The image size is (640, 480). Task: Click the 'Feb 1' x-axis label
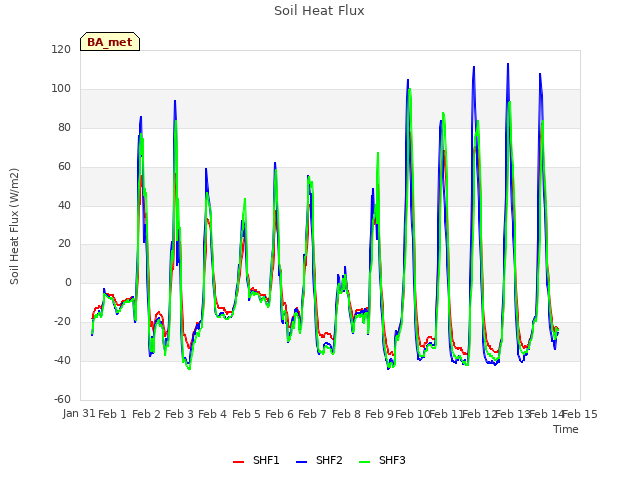pos(113,414)
